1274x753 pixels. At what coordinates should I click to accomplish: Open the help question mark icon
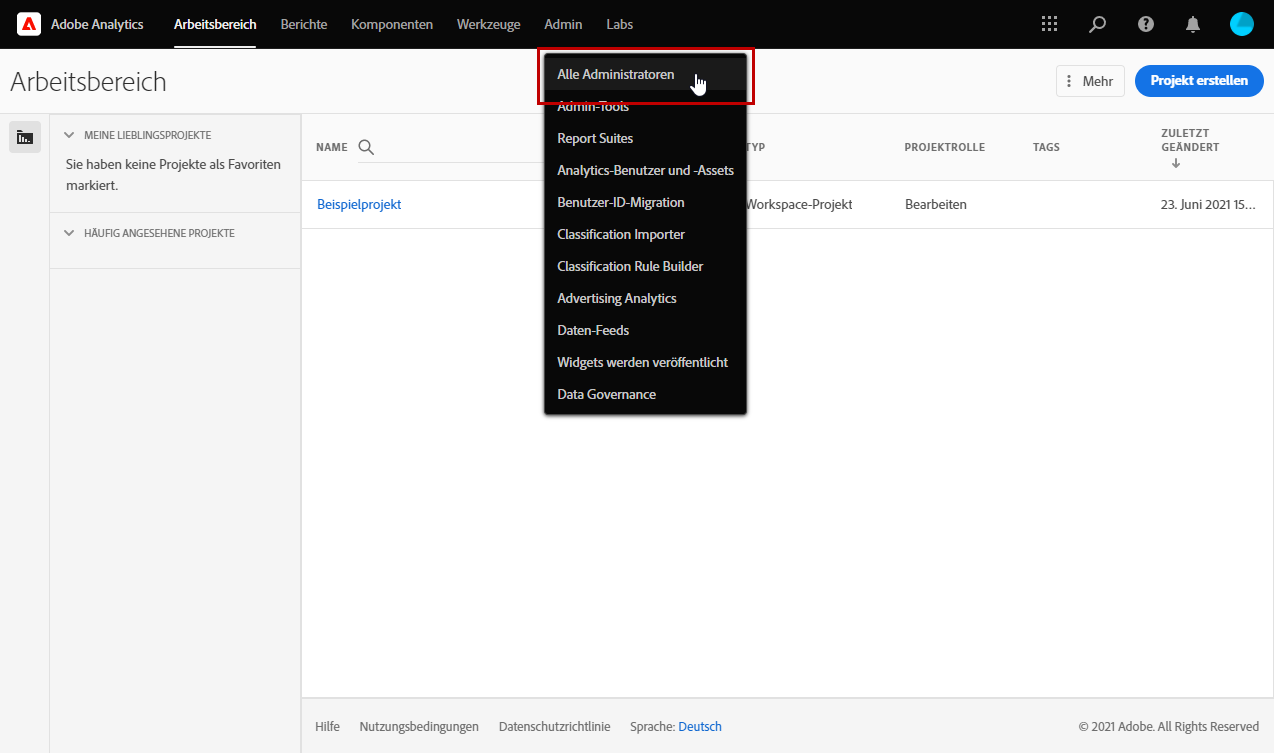point(1146,24)
